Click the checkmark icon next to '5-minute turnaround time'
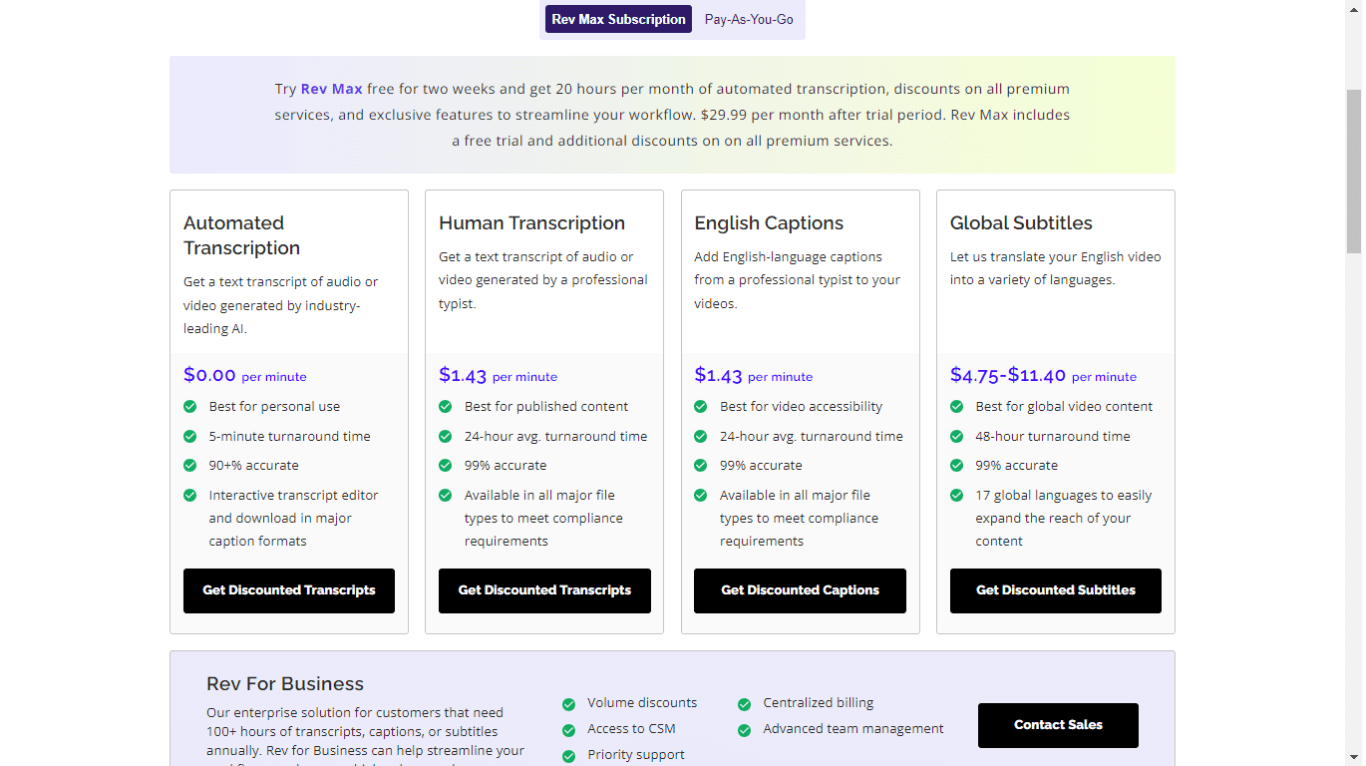The width and height of the screenshot is (1366, 766). [190, 437]
